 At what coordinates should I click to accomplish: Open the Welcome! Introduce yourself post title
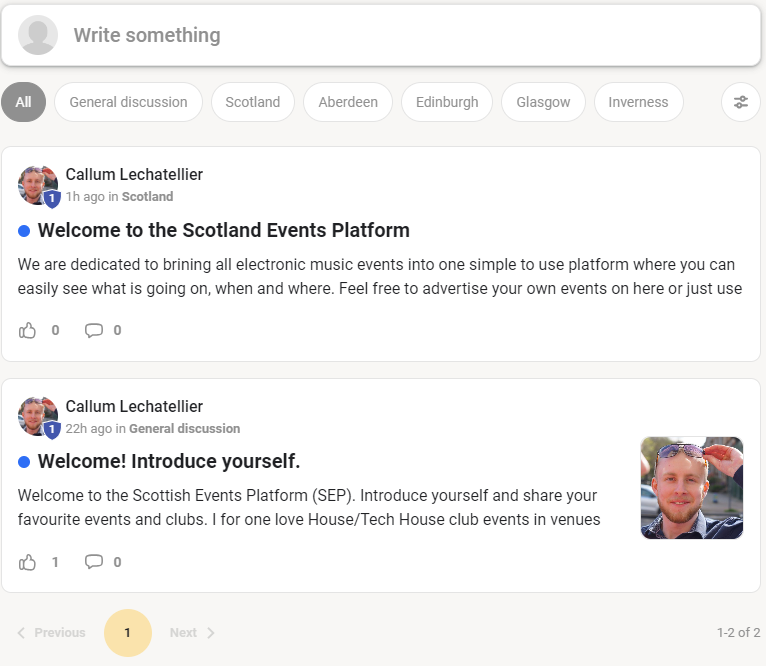[x=168, y=462]
